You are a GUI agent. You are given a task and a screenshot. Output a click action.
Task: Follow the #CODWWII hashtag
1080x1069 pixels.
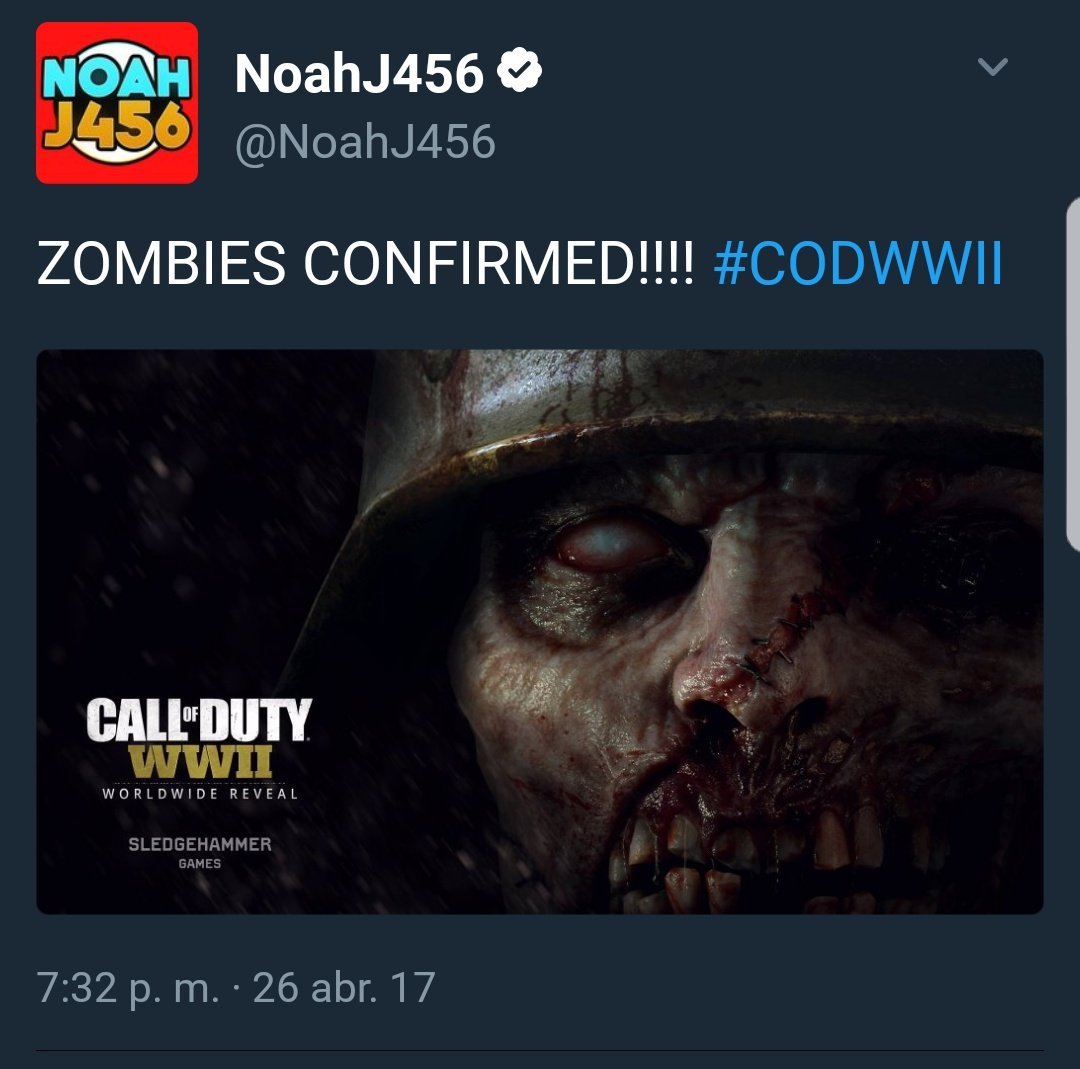(858, 262)
